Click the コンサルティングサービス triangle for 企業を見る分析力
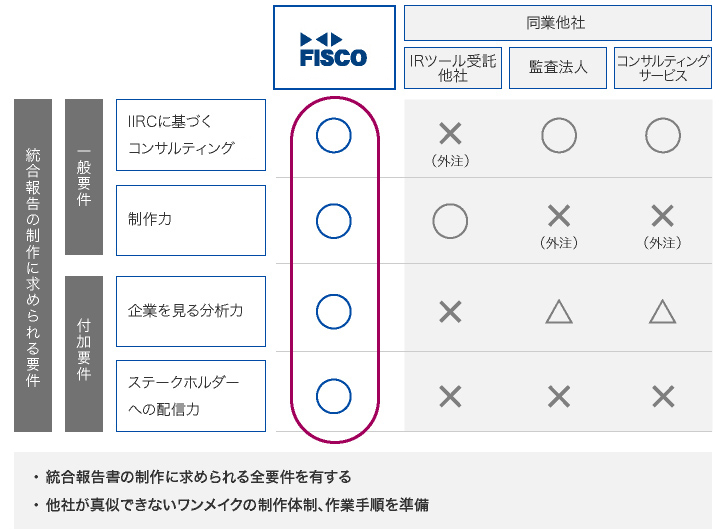 coord(663,312)
